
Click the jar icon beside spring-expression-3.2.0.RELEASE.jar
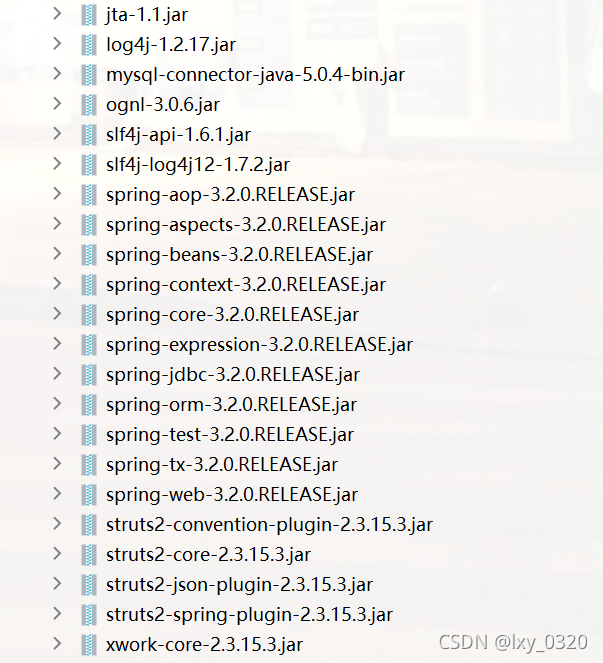89,345
